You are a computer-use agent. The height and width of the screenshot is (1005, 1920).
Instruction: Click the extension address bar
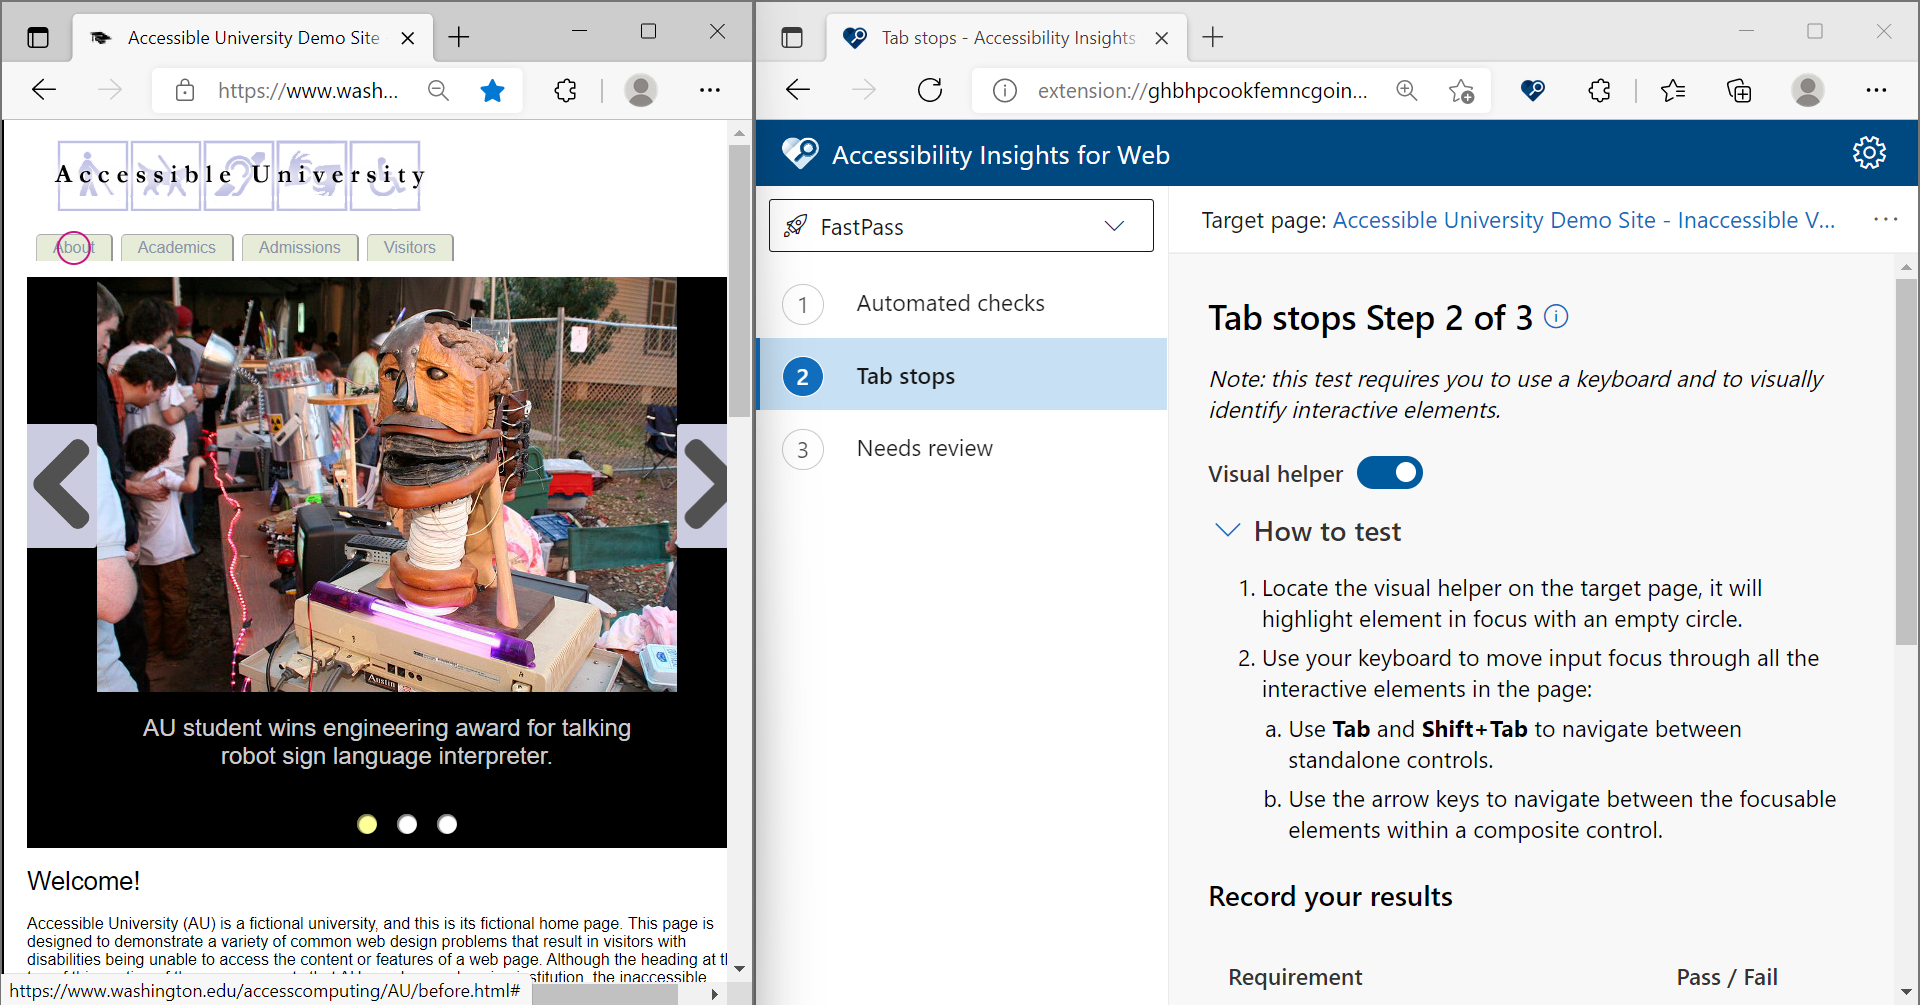[1200, 91]
